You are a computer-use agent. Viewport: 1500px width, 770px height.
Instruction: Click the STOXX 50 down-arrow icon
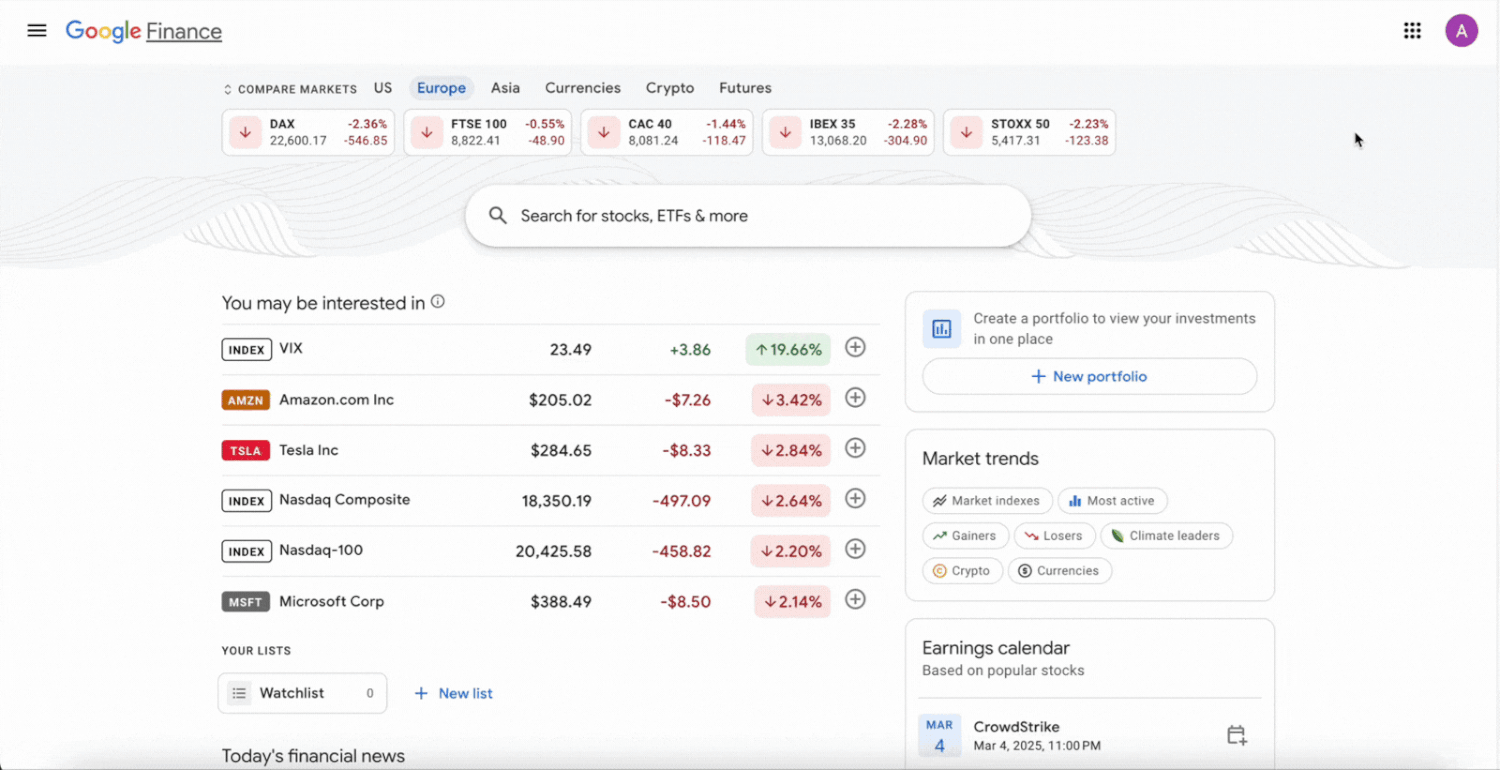(966, 132)
